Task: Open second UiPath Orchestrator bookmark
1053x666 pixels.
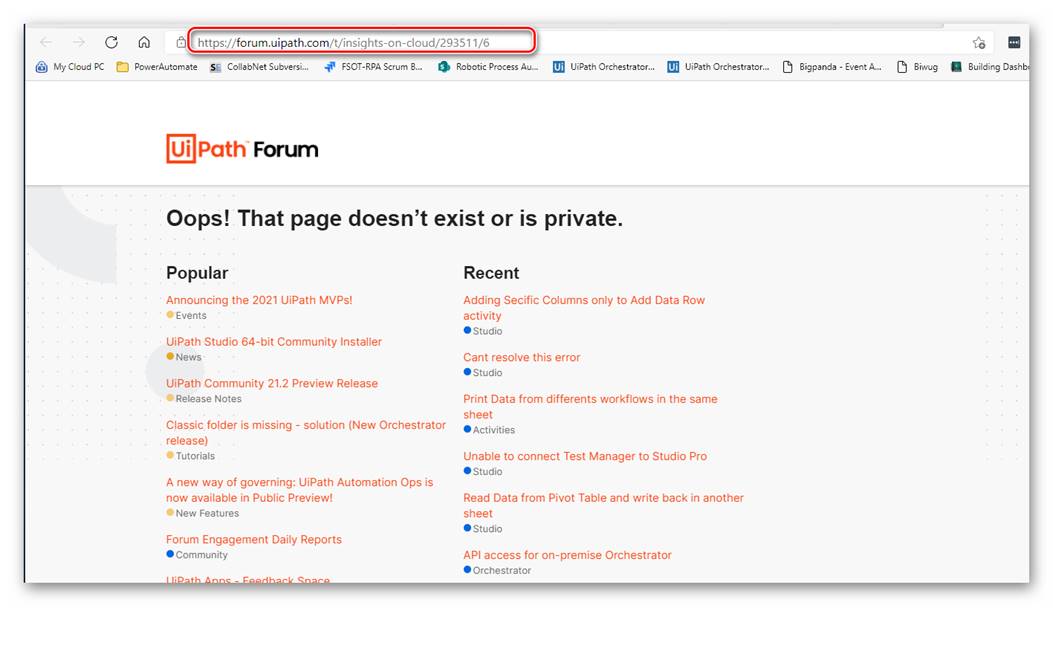Action: [x=718, y=66]
